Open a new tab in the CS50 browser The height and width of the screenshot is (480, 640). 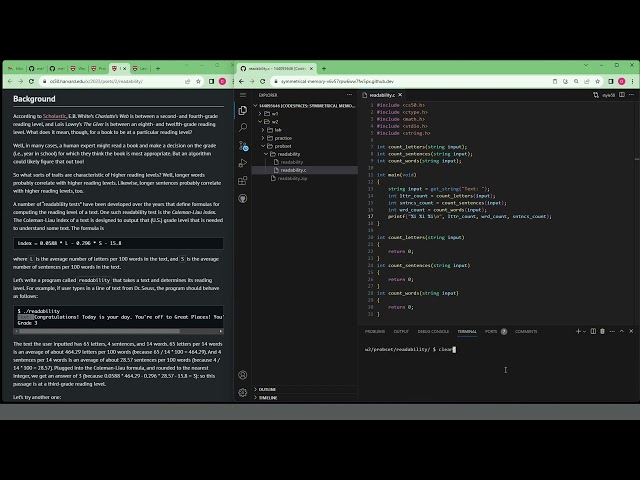[158, 69]
